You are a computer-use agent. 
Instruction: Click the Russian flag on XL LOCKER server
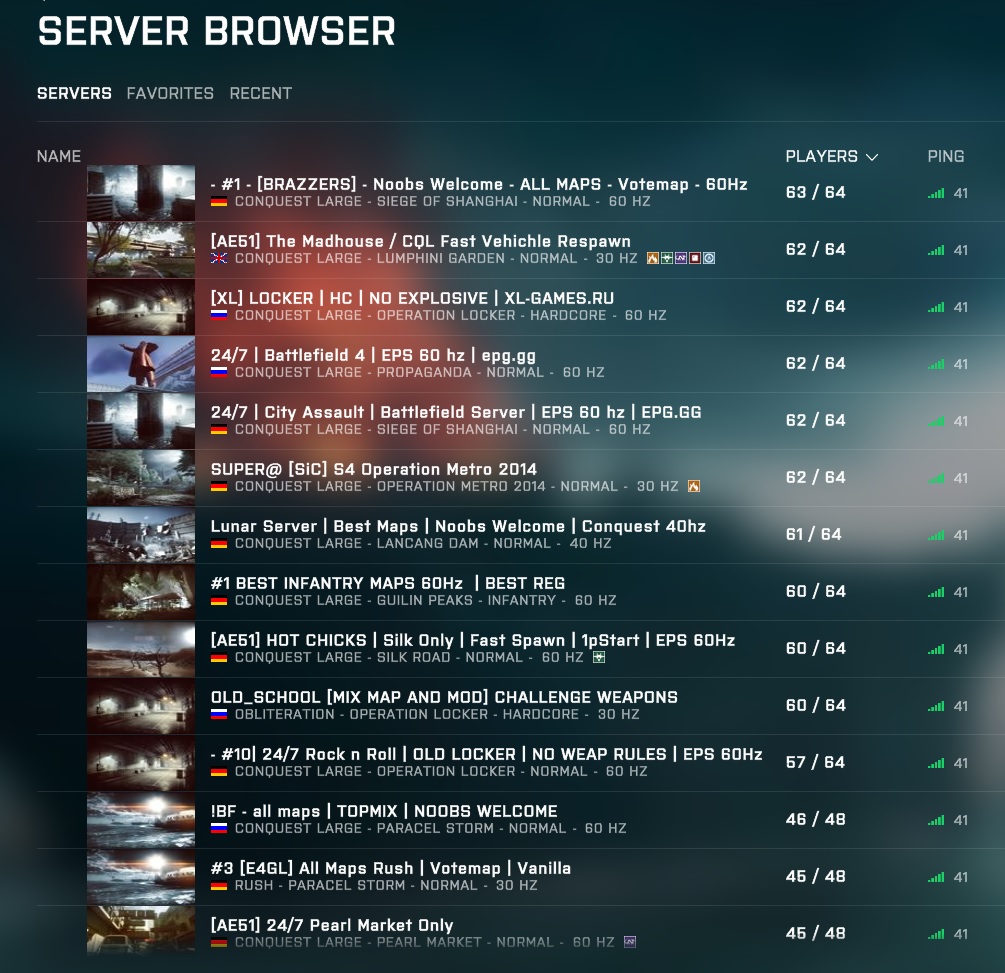(x=221, y=315)
